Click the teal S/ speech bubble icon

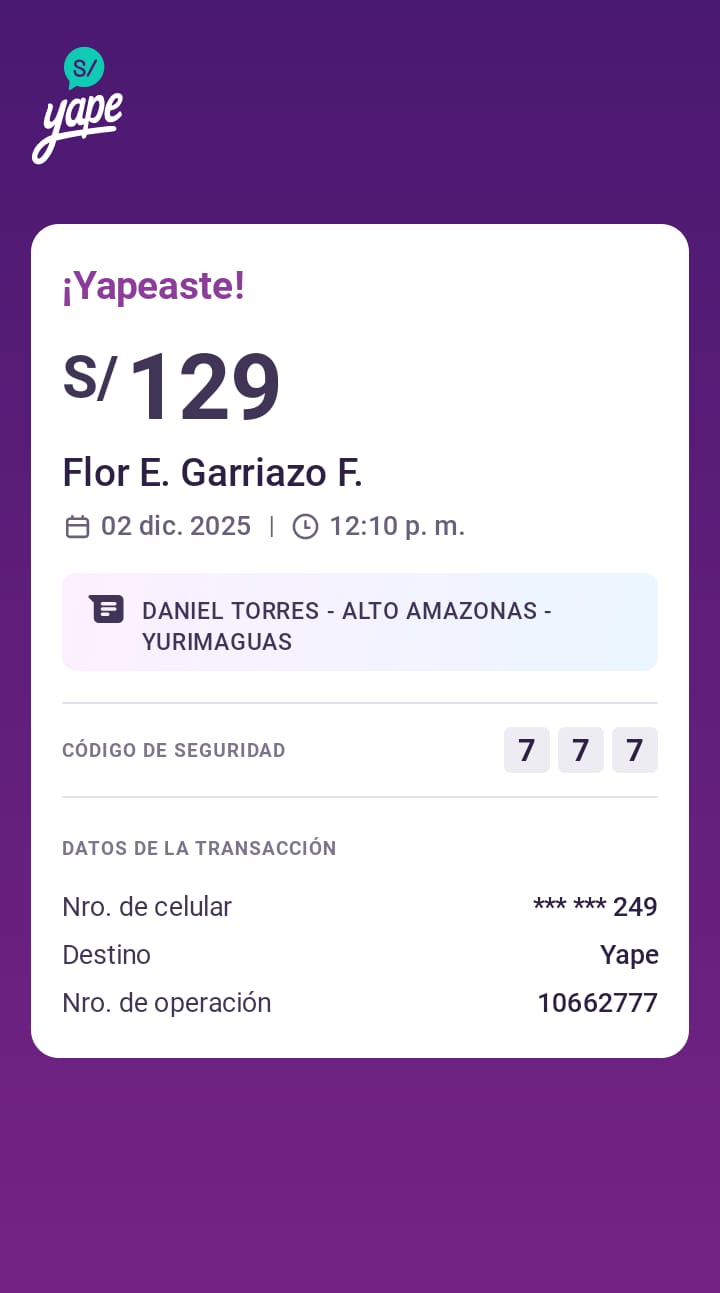[84, 68]
